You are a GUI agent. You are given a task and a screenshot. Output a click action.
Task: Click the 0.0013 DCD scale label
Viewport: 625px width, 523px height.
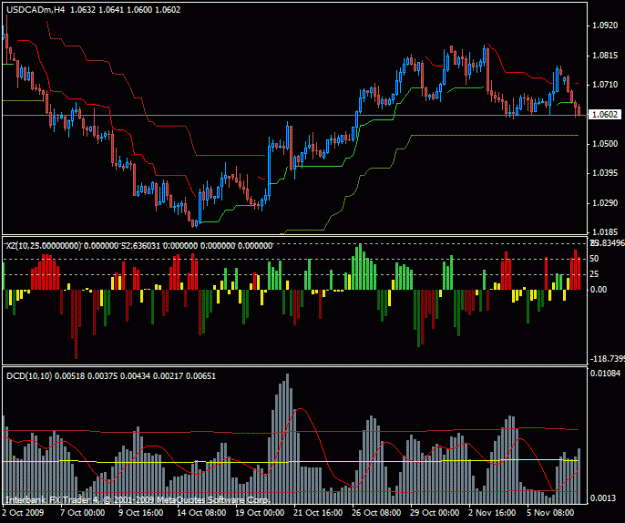[603, 498]
